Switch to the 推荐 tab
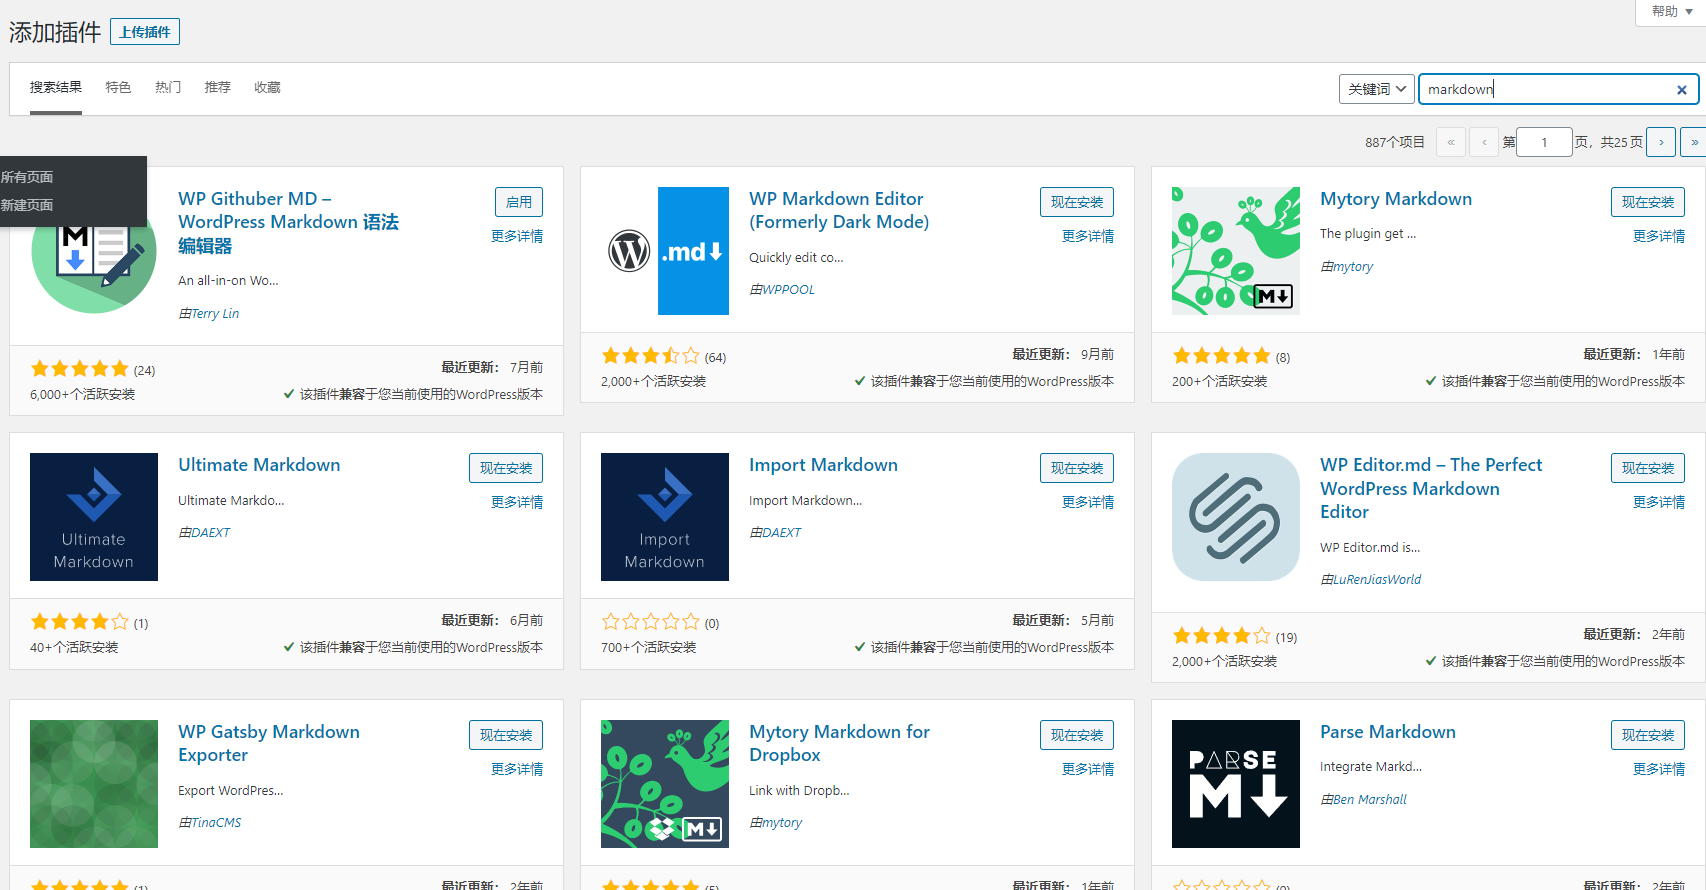 click(218, 88)
